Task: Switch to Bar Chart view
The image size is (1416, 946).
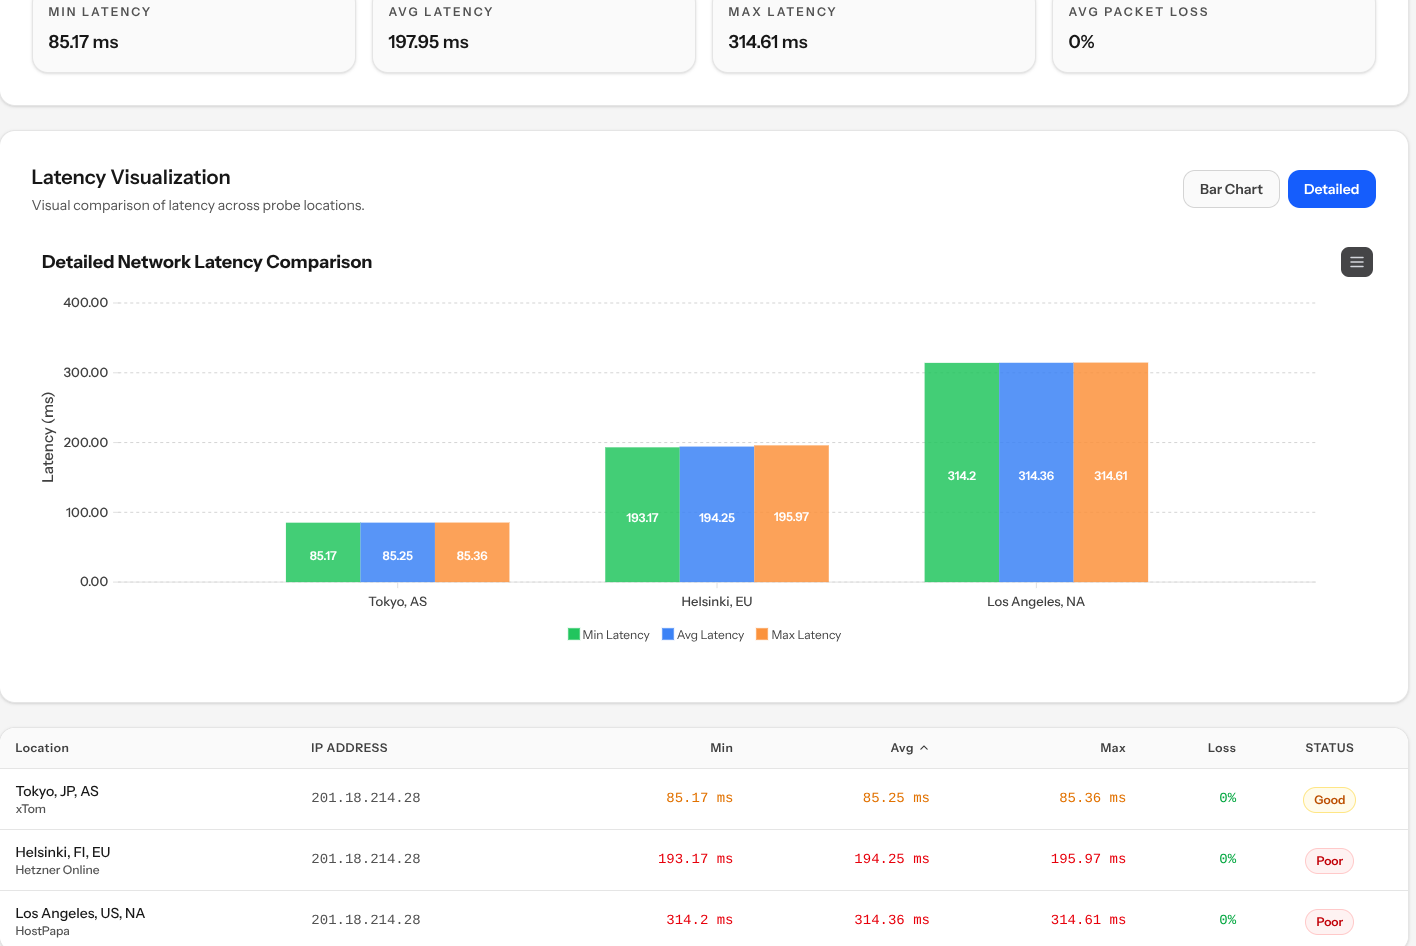Action: (x=1231, y=189)
